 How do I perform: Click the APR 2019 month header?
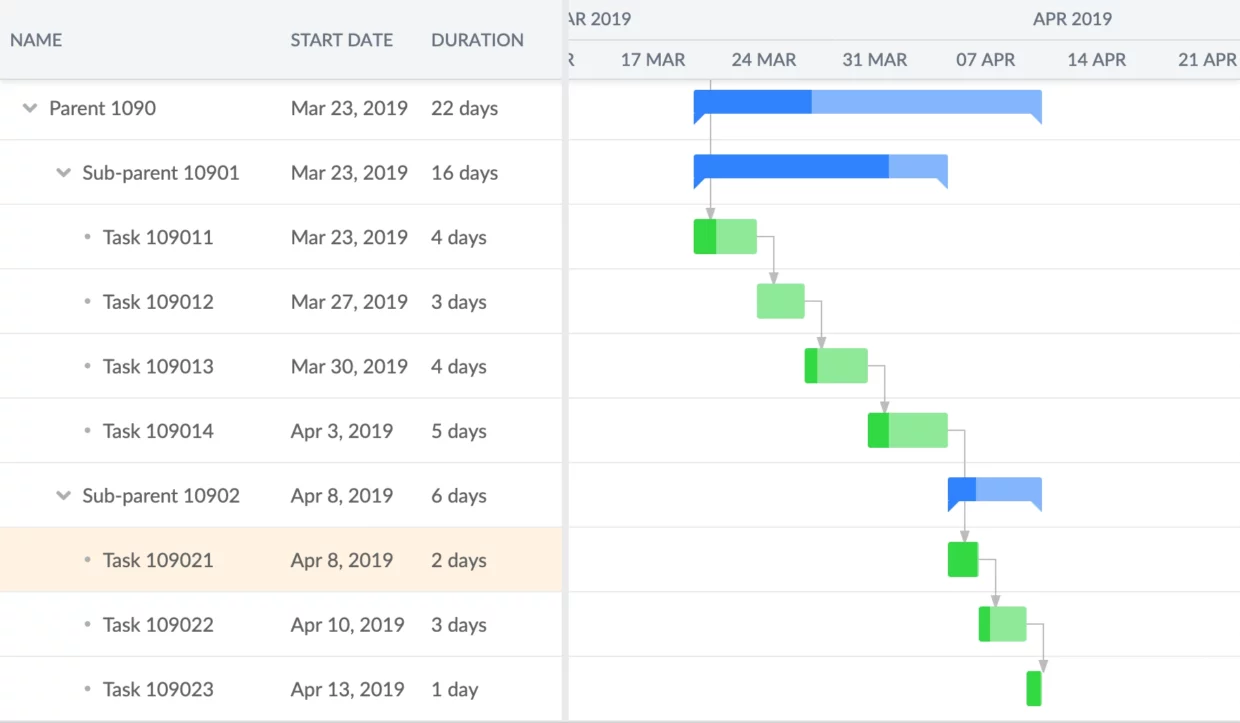tap(1073, 19)
